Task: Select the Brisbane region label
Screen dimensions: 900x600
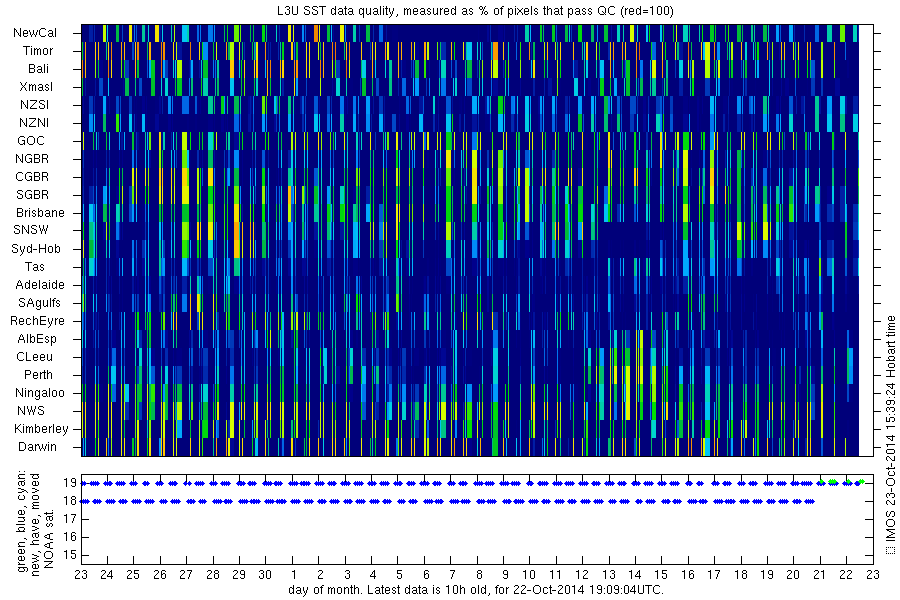Action: tap(40, 212)
